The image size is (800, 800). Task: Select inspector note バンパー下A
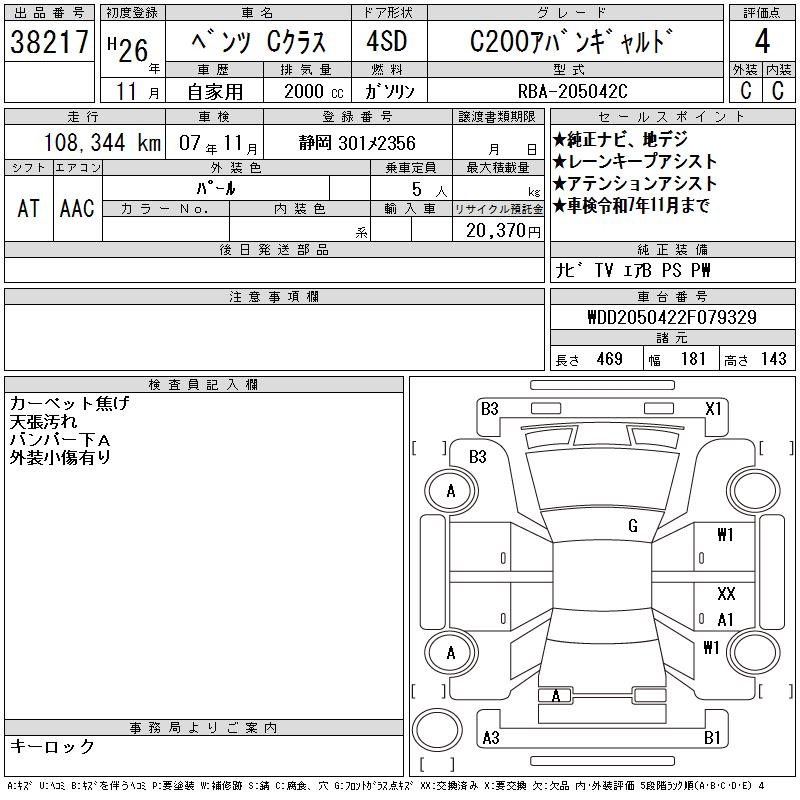[x=60, y=440]
